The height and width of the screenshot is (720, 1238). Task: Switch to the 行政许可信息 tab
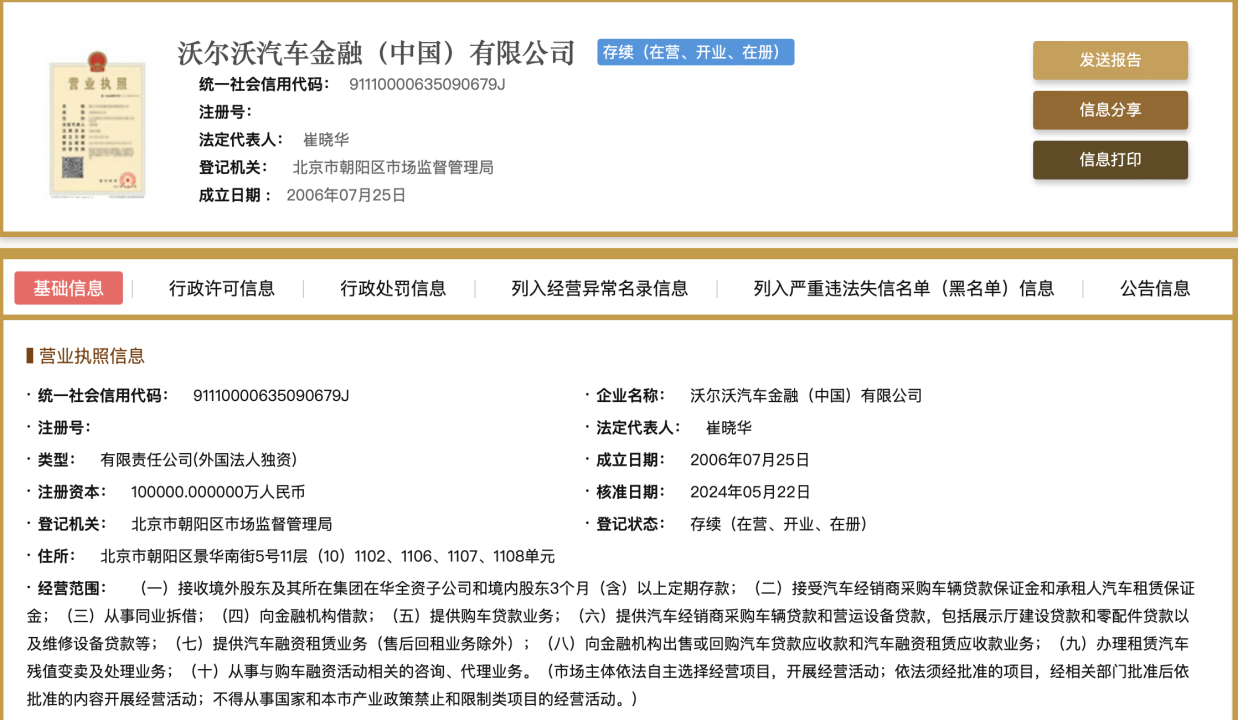pyautogui.click(x=222, y=289)
